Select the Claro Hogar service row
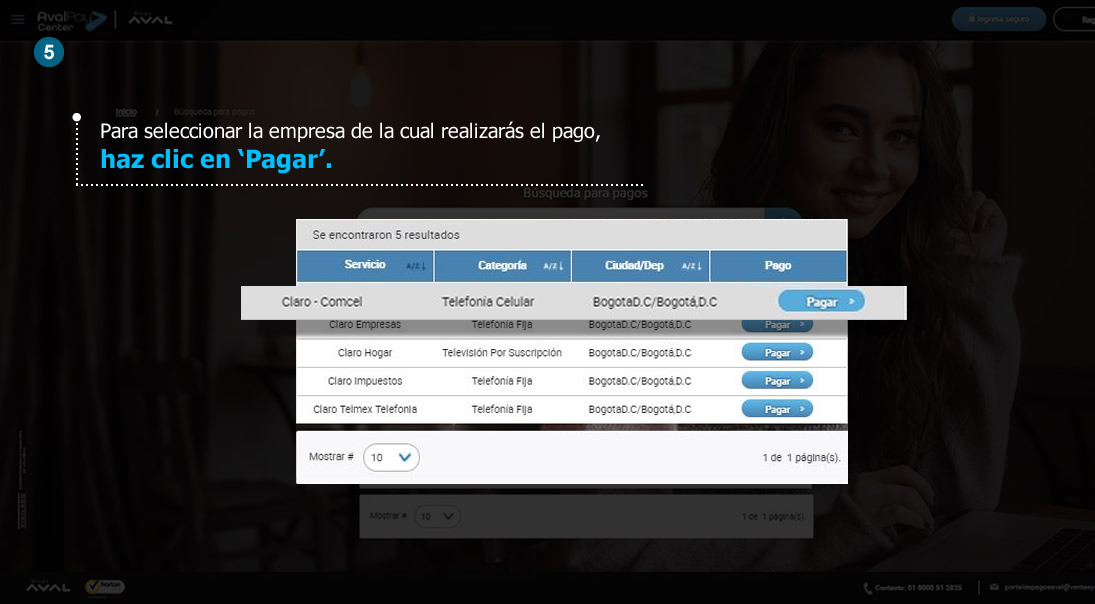 click(365, 353)
